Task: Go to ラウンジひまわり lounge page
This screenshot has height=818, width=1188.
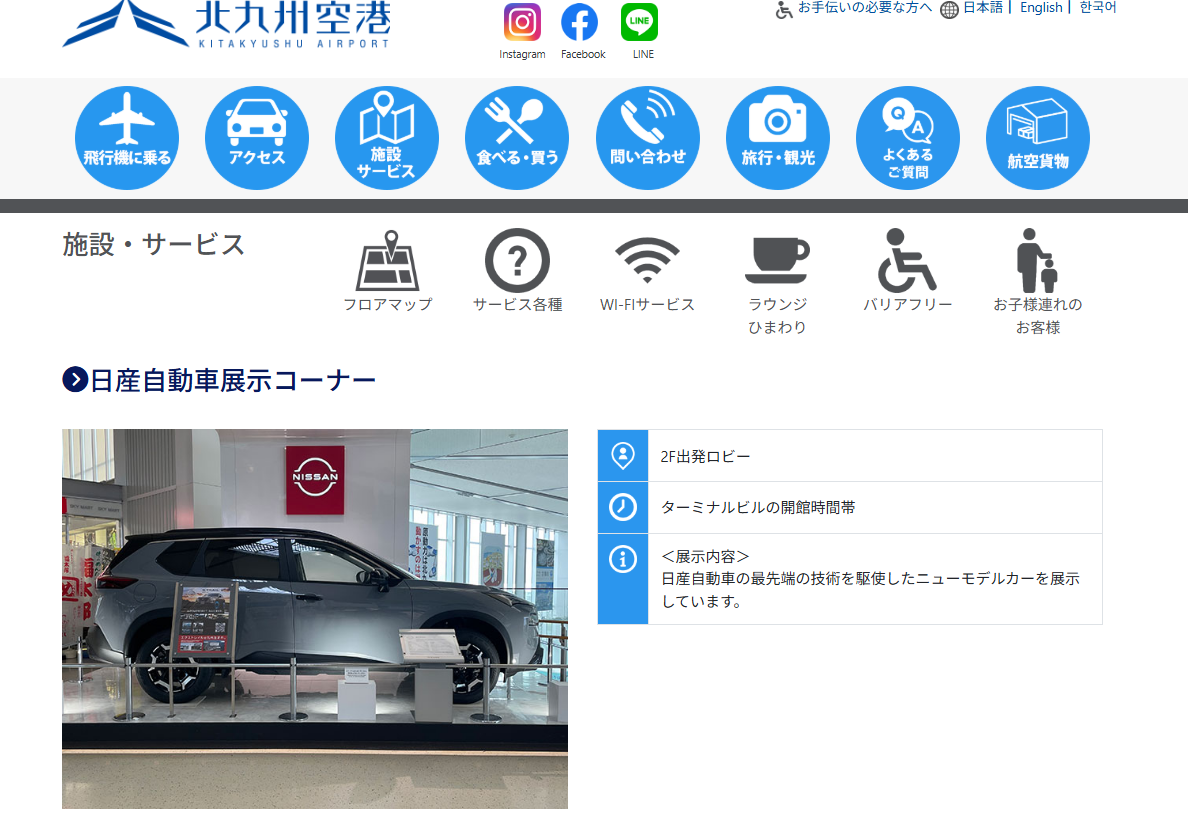Action: (777, 281)
